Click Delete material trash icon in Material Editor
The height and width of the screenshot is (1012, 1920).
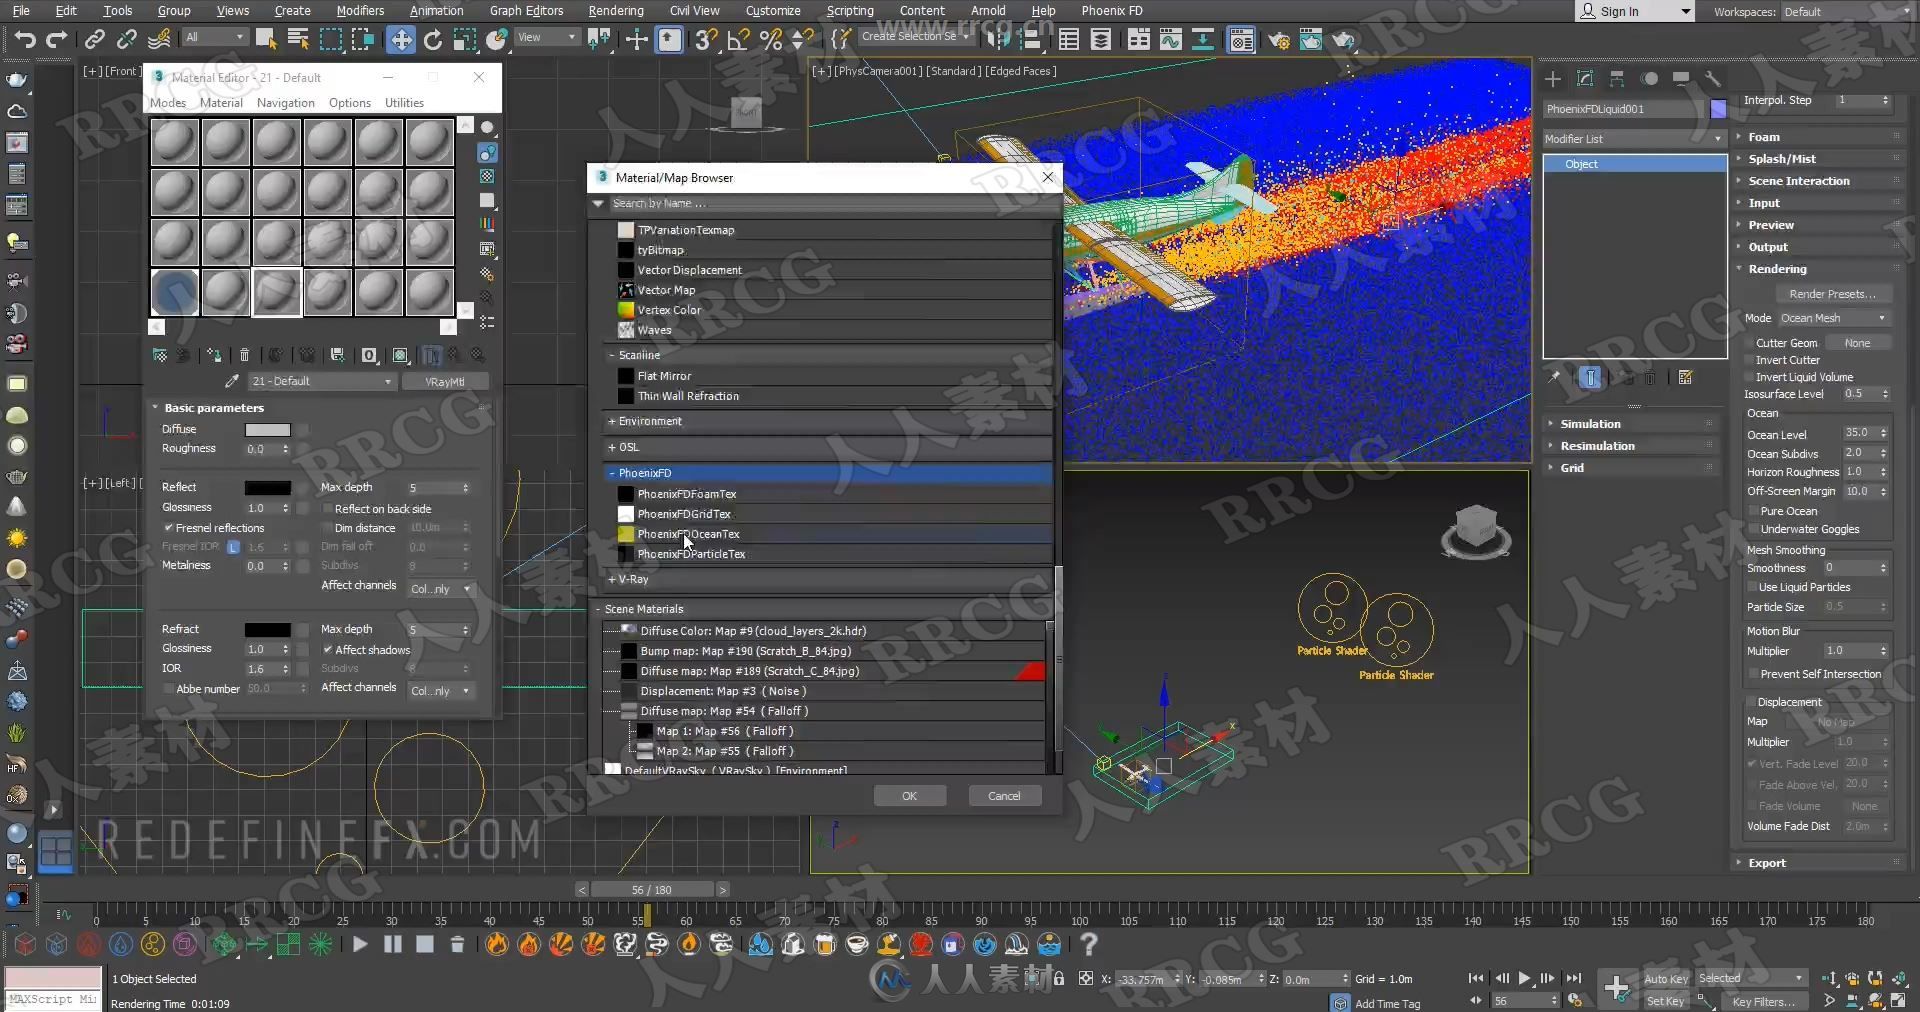tap(244, 355)
